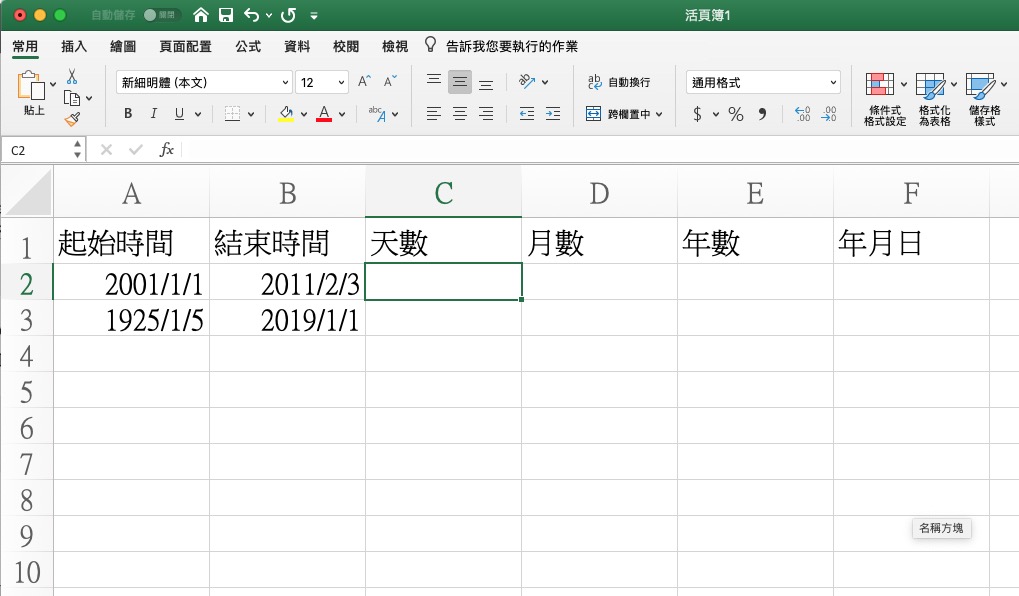
Task: Align text to top
Action: click(x=433, y=82)
